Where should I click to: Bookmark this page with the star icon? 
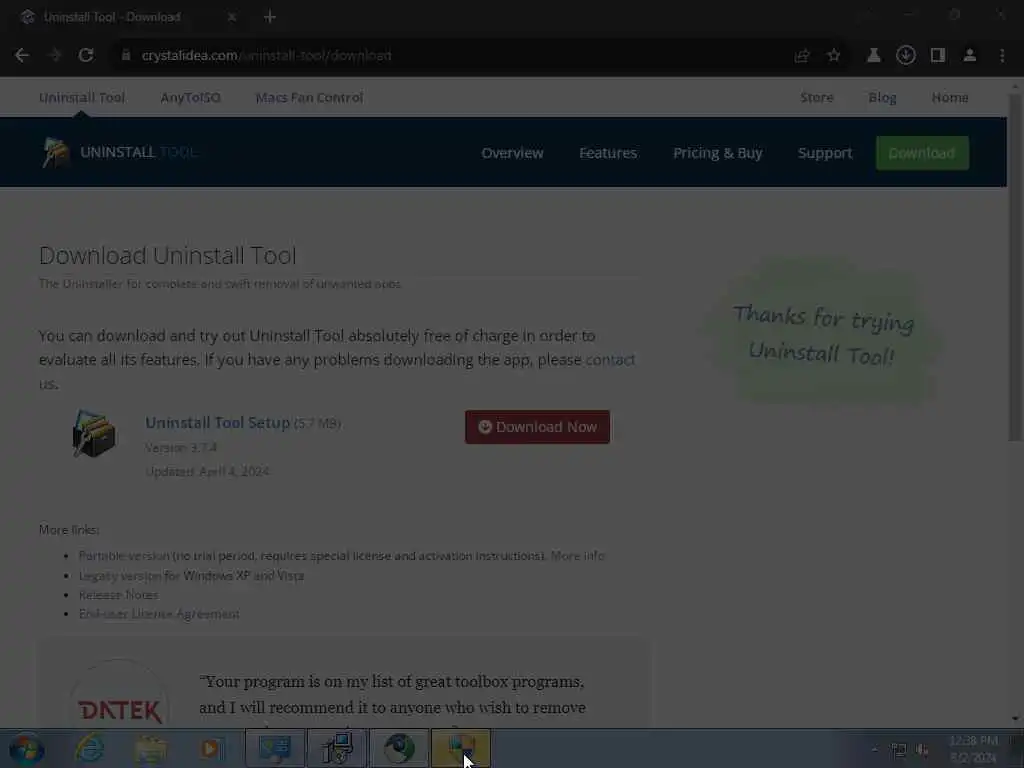click(x=834, y=56)
